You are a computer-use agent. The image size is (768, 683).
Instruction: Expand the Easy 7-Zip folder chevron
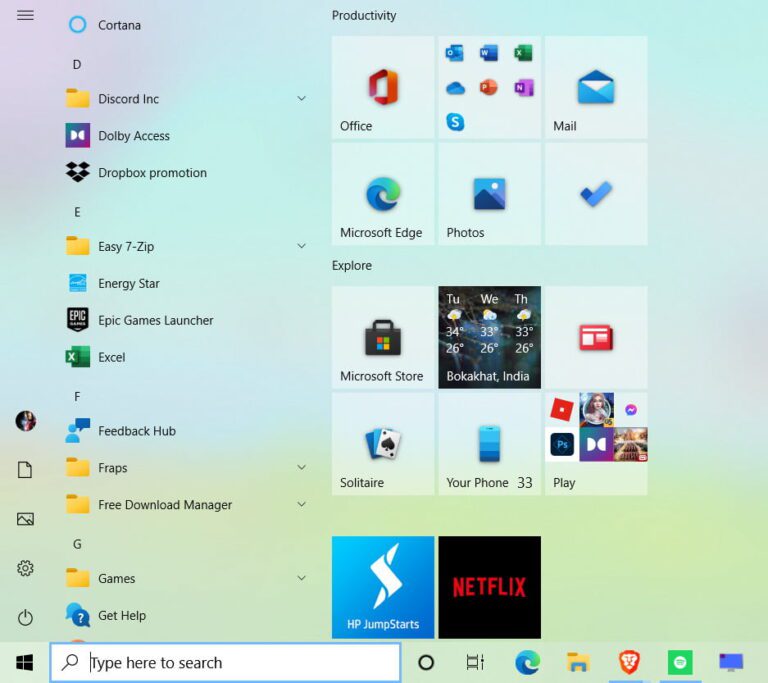(x=302, y=246)
